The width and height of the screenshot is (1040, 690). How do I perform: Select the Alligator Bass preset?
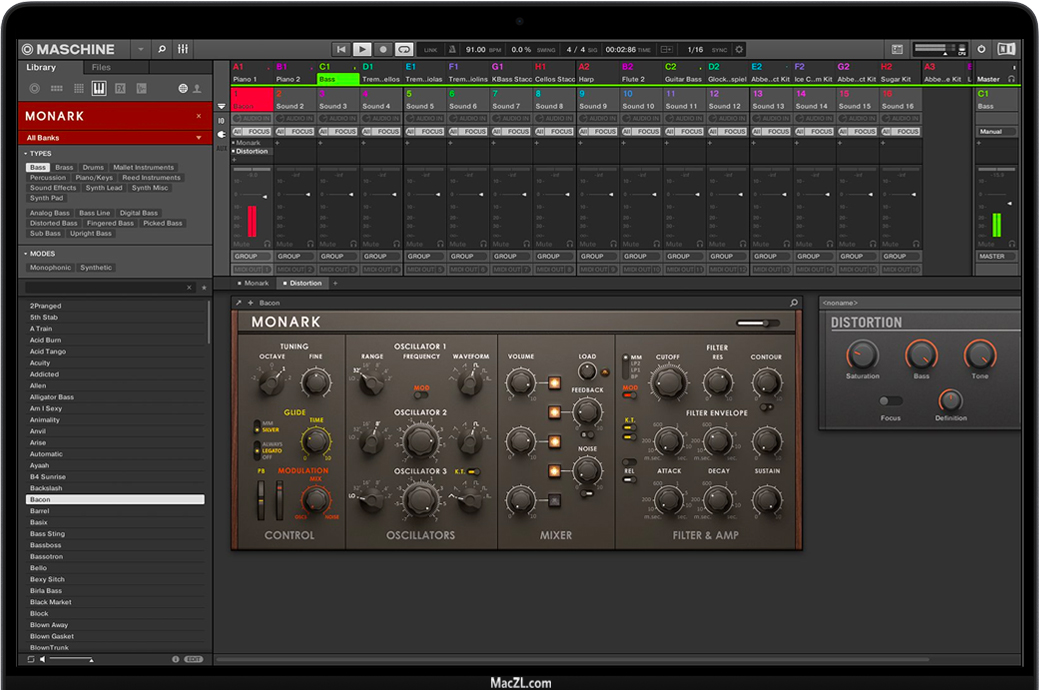tap(52, 397)
